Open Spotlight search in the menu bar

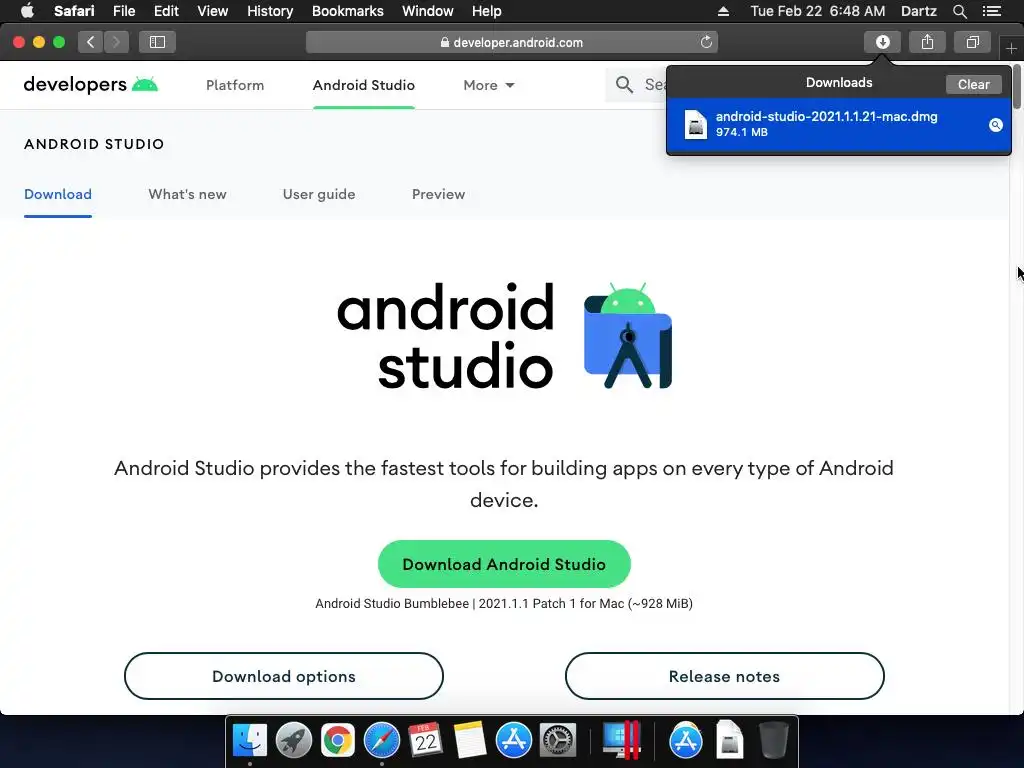959,11
